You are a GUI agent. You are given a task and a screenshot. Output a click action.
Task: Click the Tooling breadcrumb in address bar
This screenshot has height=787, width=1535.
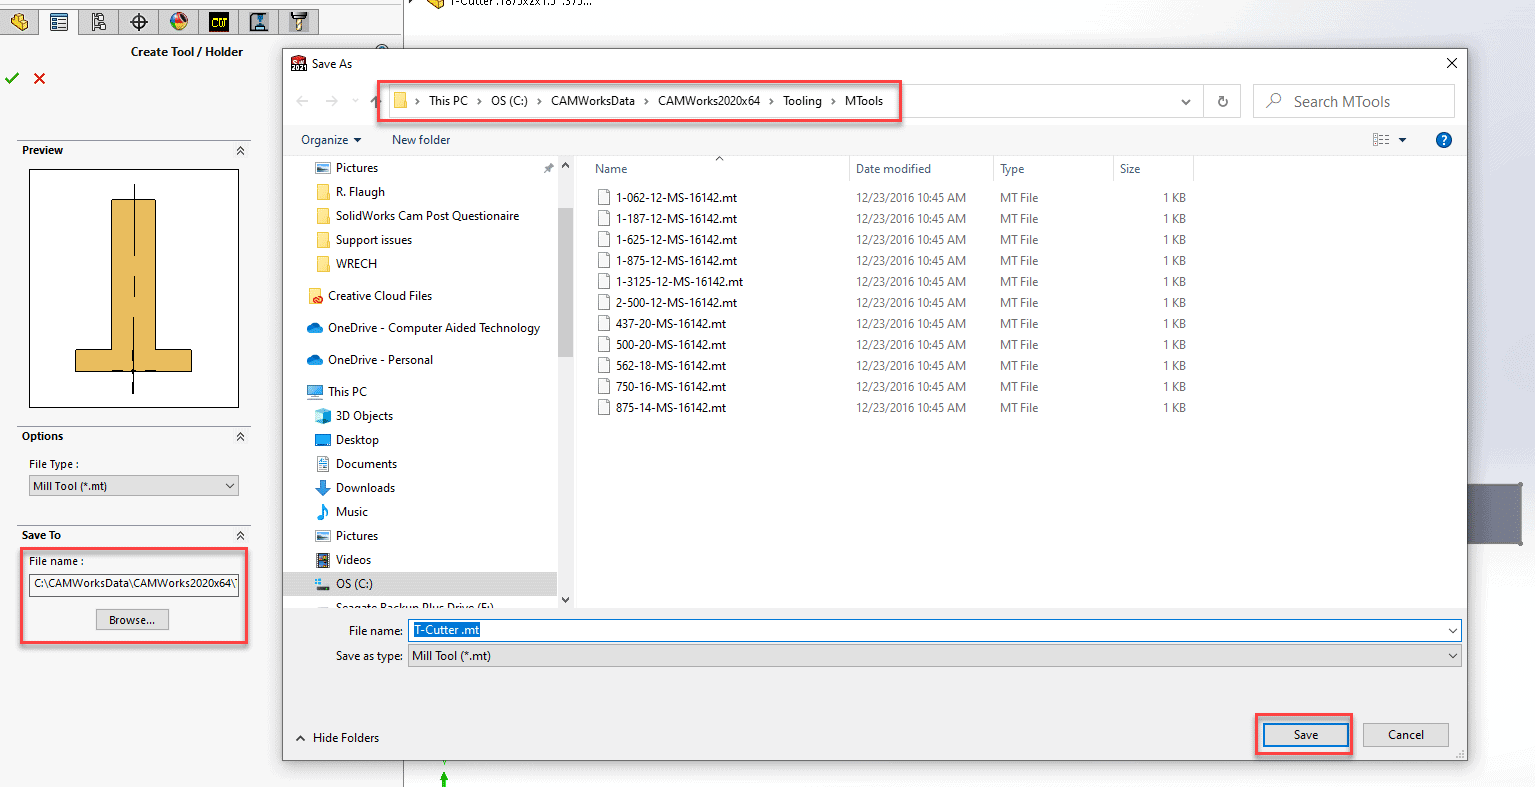tap(802, 101)
